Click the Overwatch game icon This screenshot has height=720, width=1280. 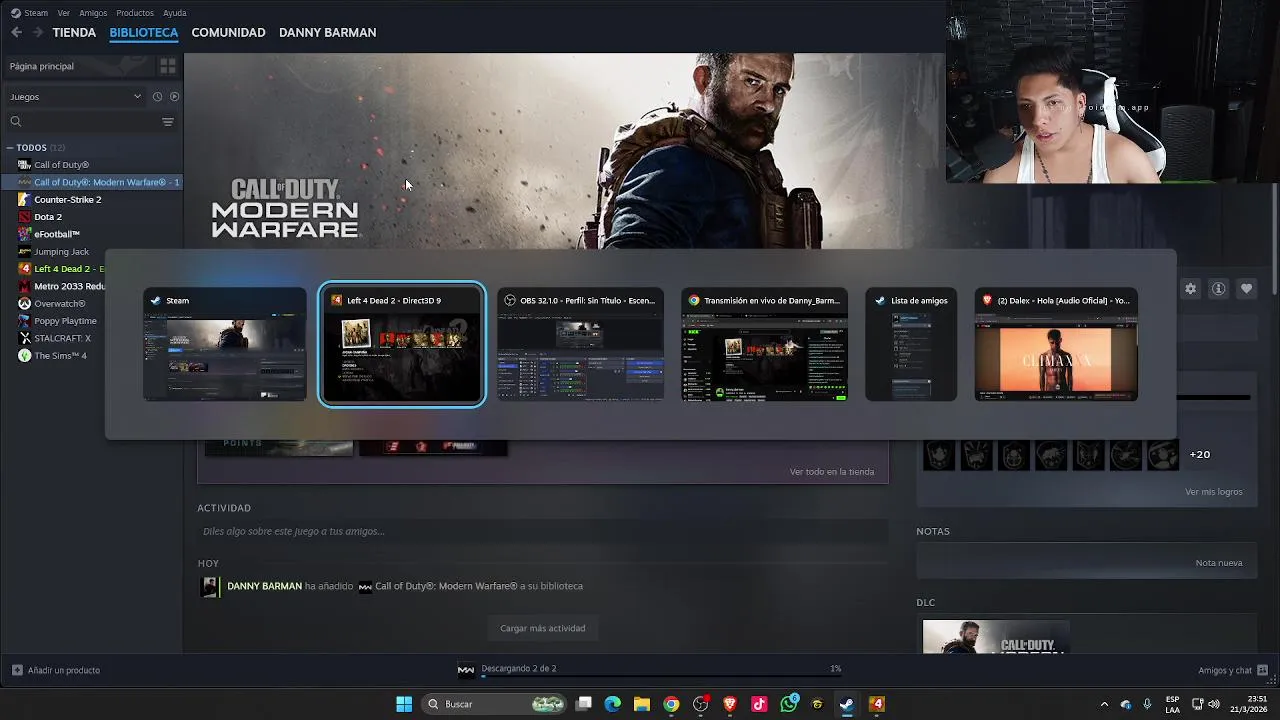pos(25,304)
